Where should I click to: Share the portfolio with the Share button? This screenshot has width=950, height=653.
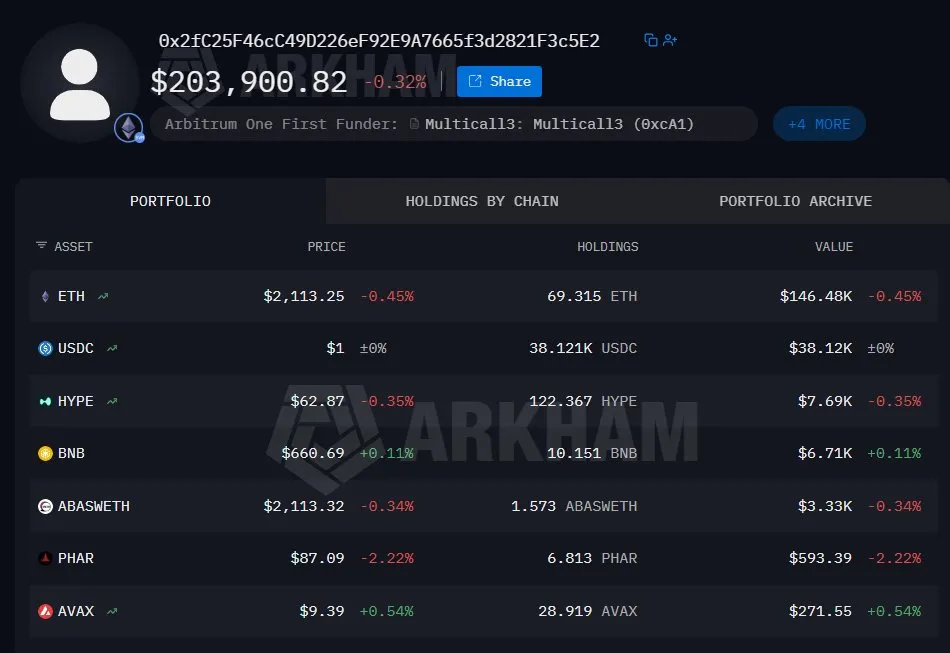499,81
